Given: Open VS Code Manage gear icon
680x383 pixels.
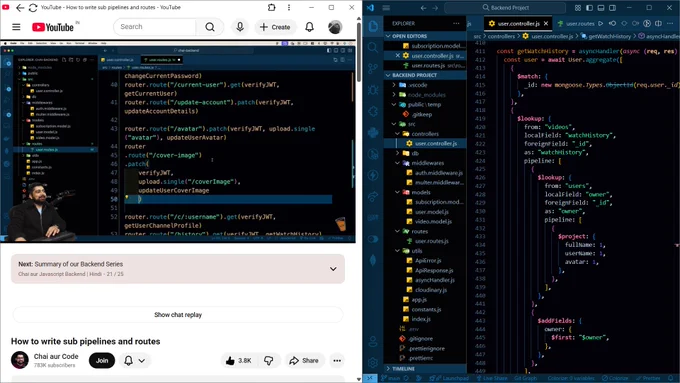Looking at the screenshot, I should [x=373, y=363].
